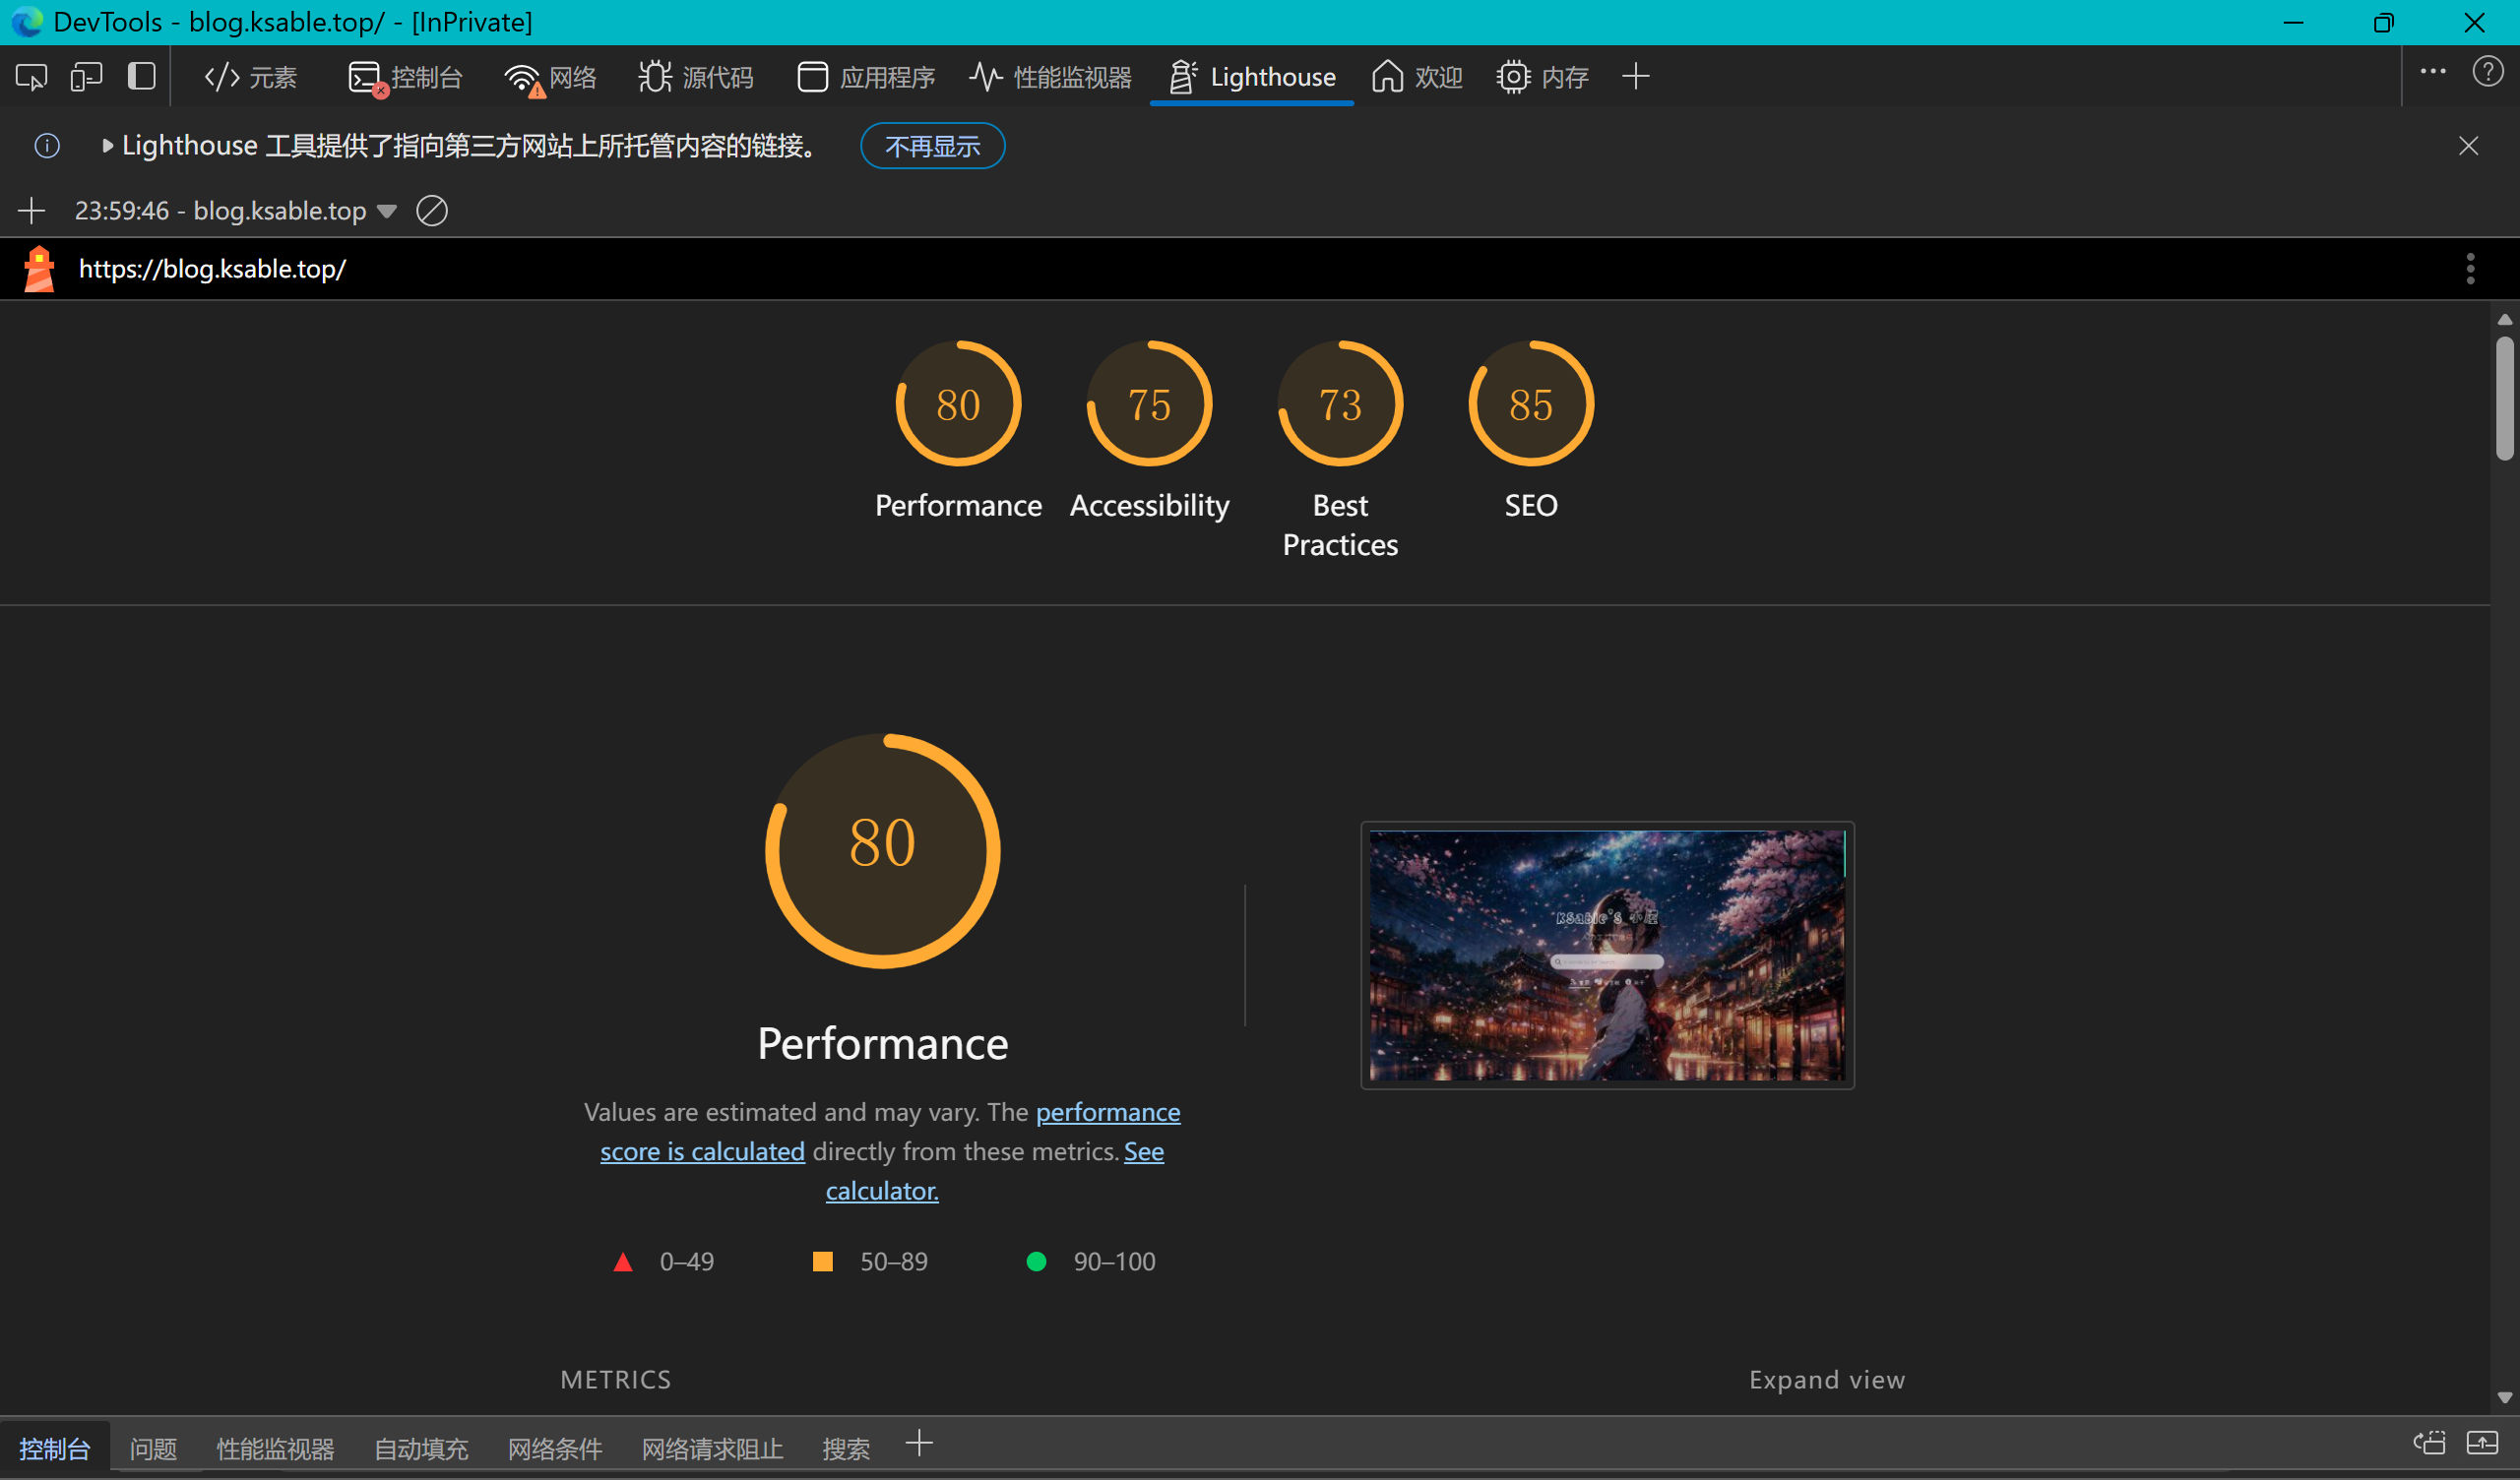Click the Accessibility score gauge
The height and width of the screenshot is (1480, 2520).
tap(1149, 404)
